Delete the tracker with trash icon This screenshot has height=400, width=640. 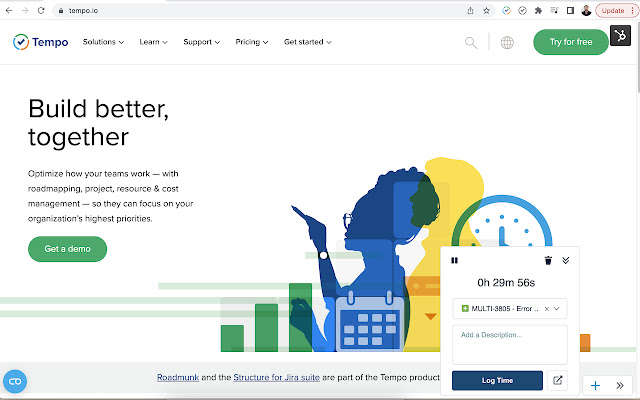pos(548,260)
